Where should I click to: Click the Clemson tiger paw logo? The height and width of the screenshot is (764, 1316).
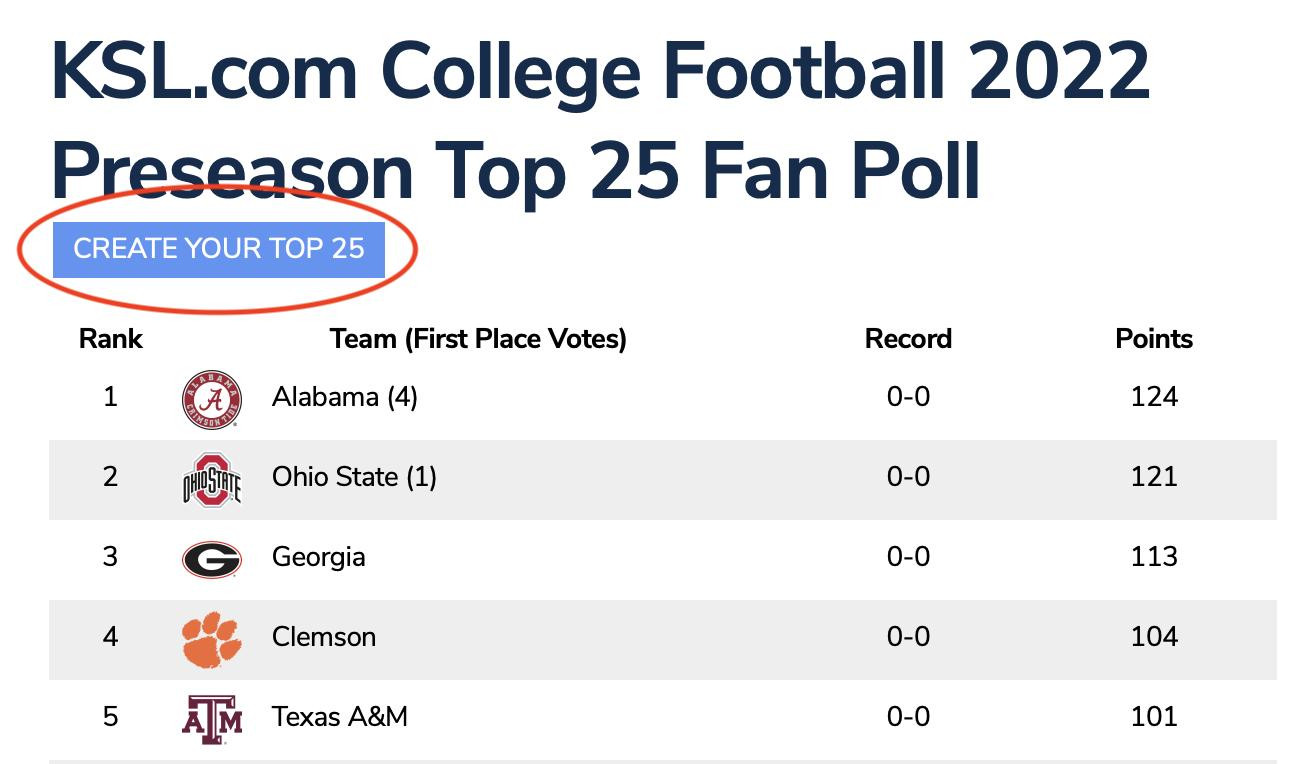coord(212,639)
